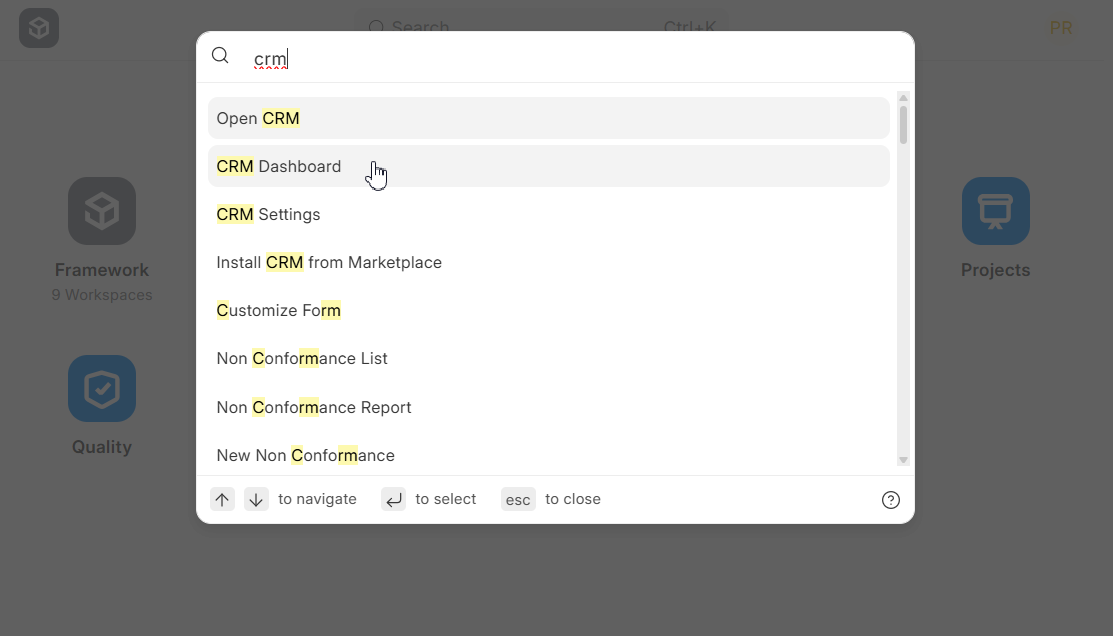Click the Quality label text
Image resolution: width=1113 pixels, height=636 pixels.
102,447
